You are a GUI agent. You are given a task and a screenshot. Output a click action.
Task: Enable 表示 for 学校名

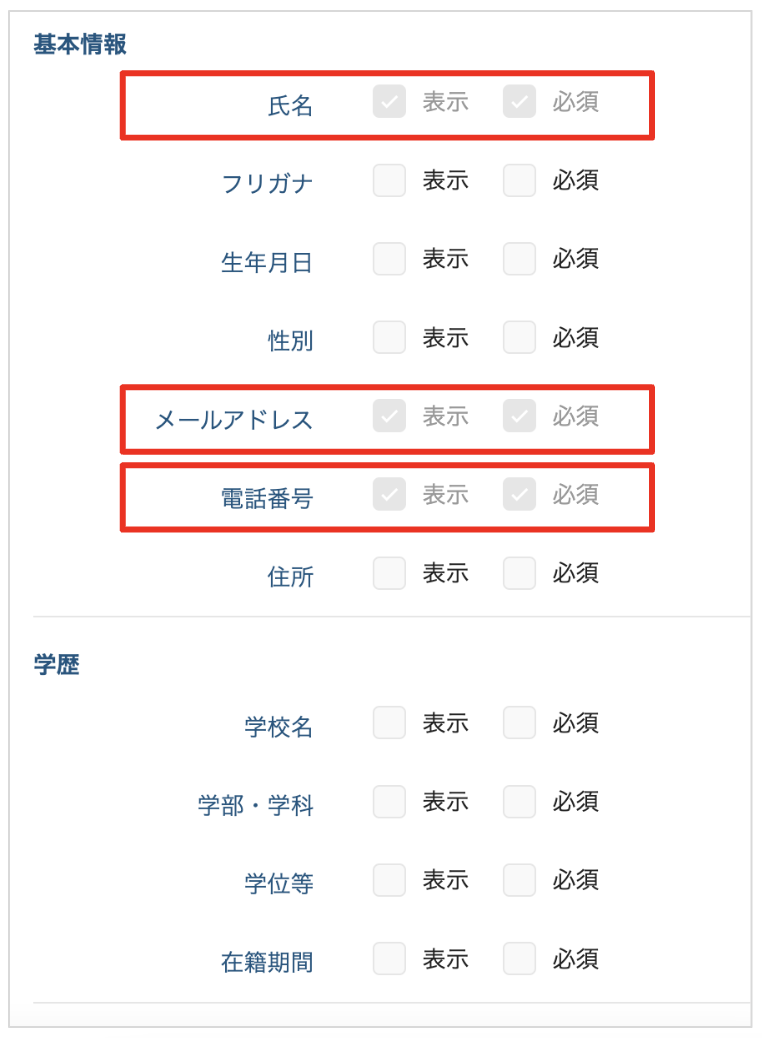click(x=389, y=723)
